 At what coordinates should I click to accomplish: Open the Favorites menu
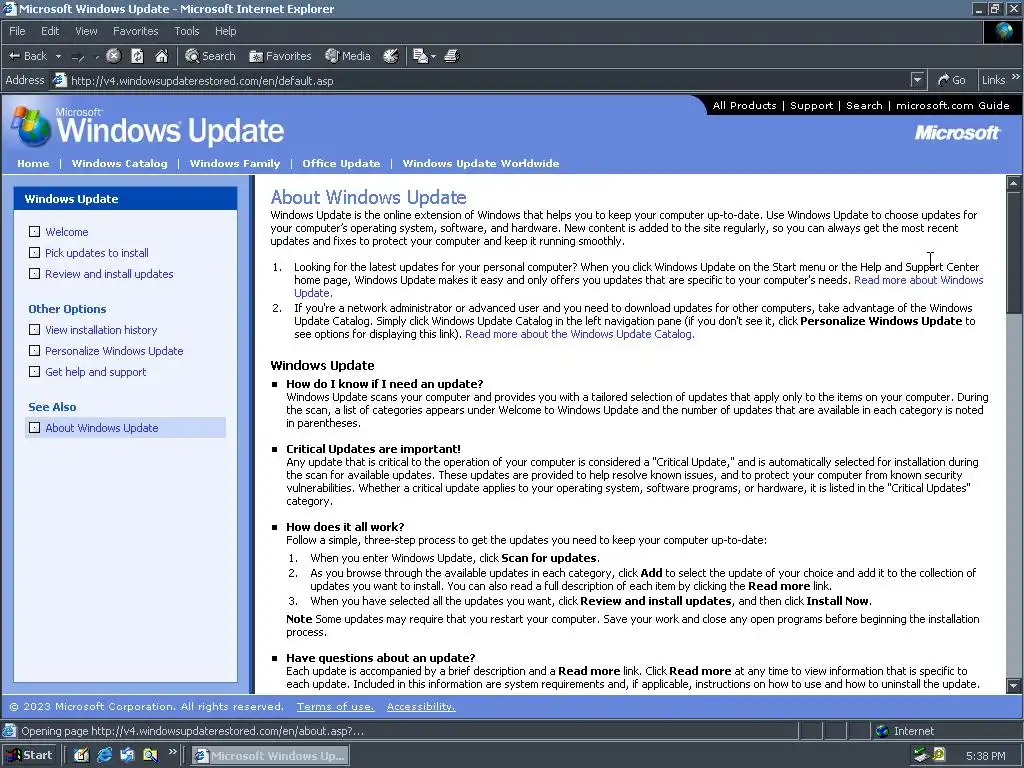[135, 31]
